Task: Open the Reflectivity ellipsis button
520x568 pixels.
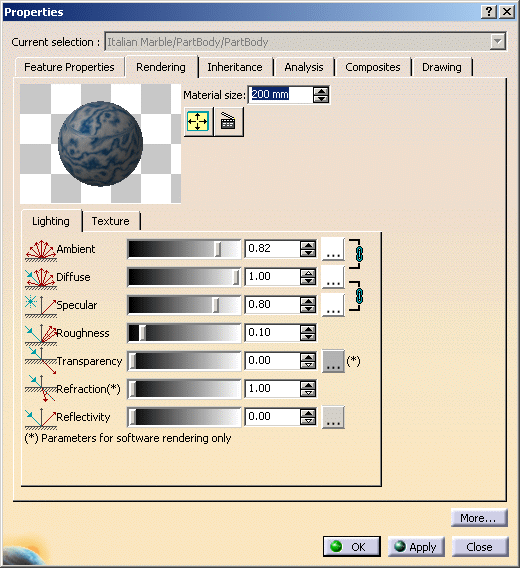Action: point(333,417)
